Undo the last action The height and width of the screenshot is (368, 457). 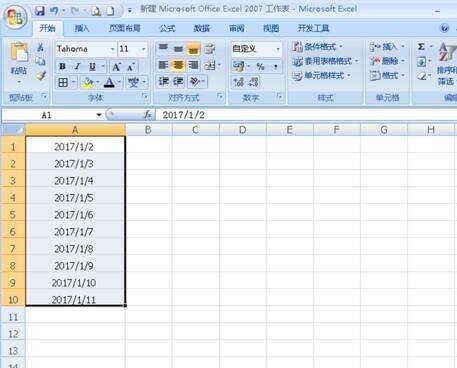click(x=54, y=11)
